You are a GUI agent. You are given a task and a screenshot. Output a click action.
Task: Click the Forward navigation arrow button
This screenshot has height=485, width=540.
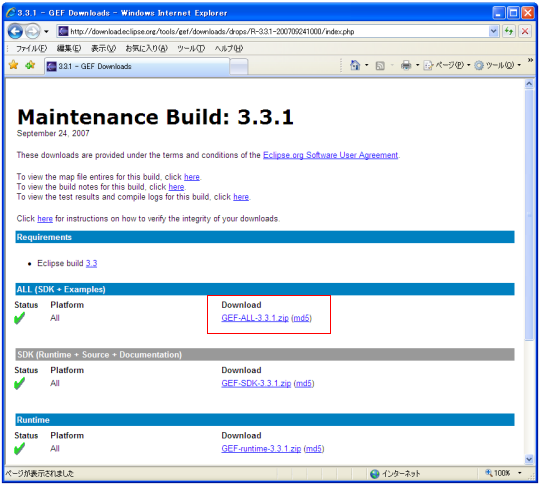click(x=33, y=31)
